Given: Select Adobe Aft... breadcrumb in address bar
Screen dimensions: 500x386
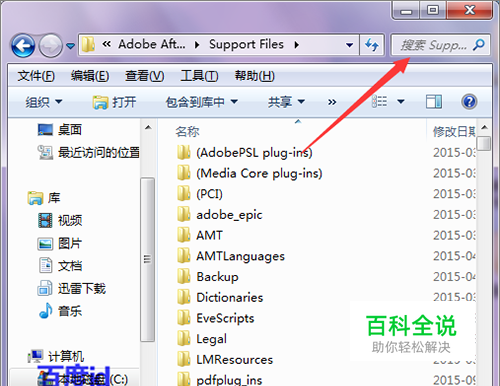Looking at the screenshot, I should tap(152, 44).
